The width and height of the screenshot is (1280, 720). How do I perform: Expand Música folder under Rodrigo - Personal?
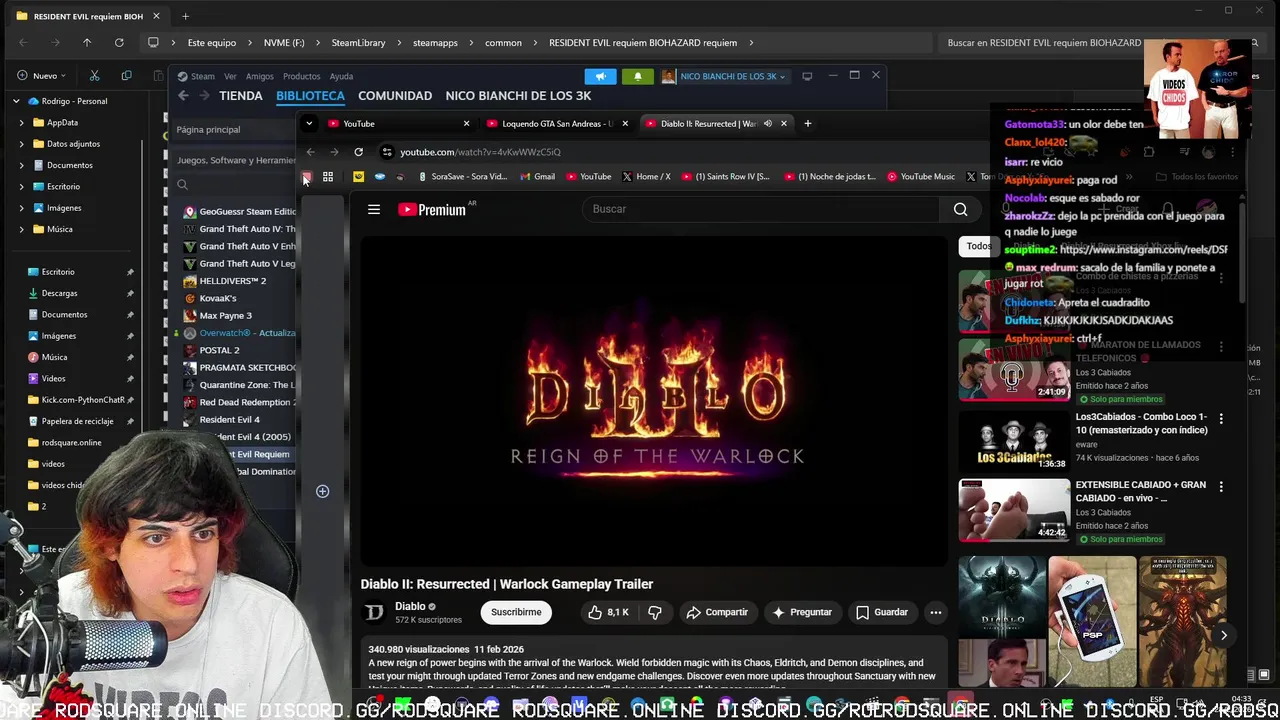[x=22, y=229]
